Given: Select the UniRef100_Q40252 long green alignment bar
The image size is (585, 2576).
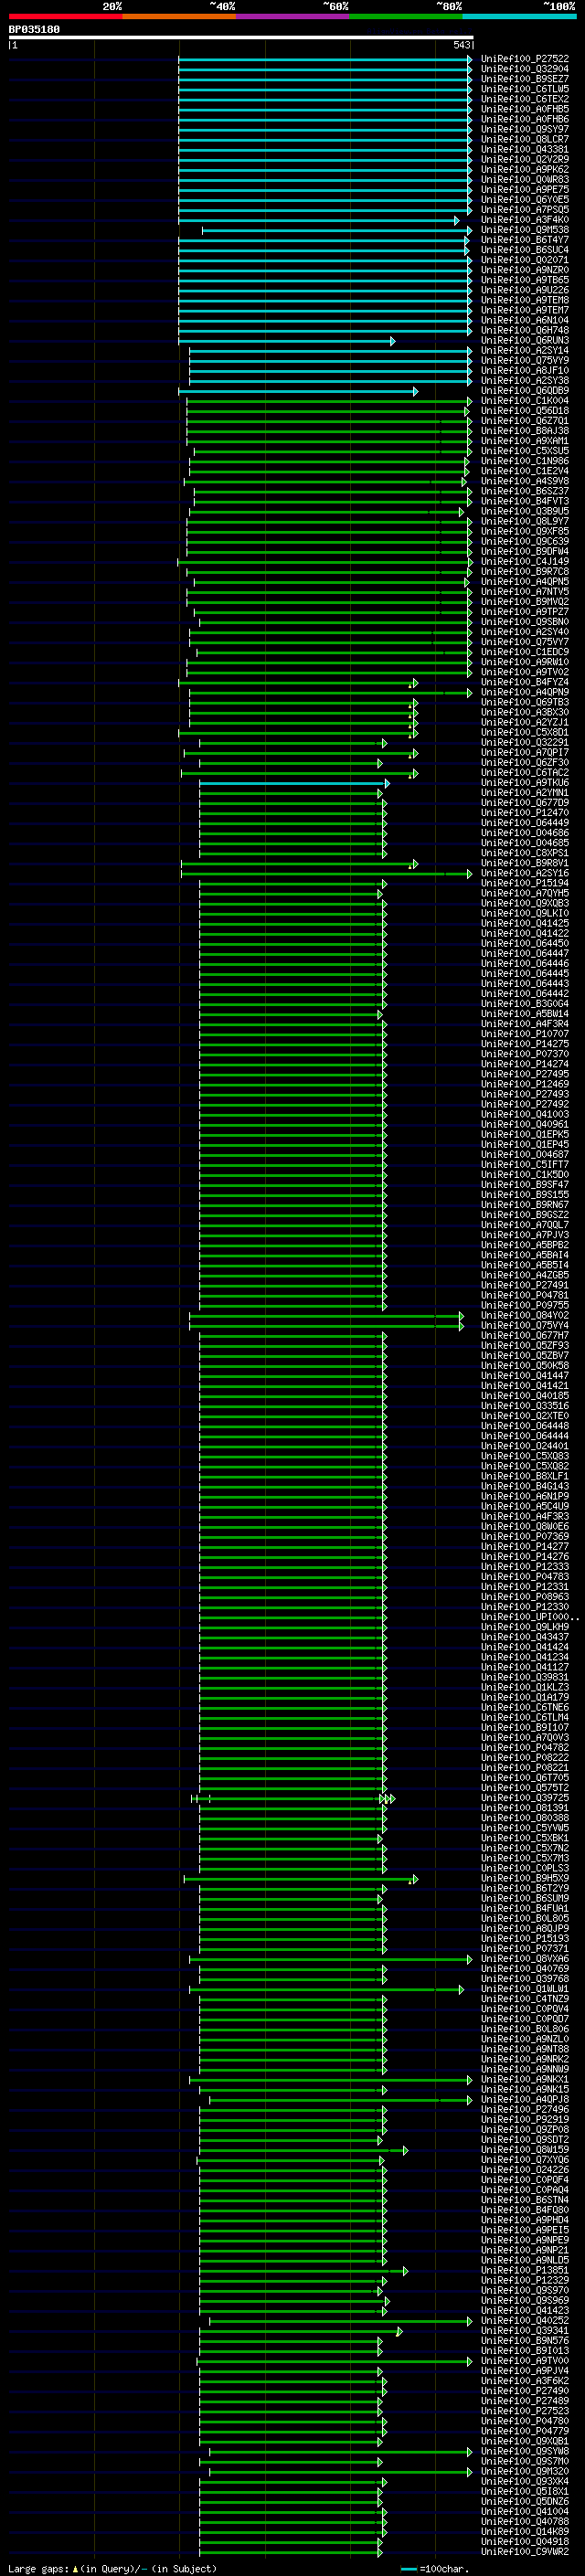Looking at the screenshot, I should (341, 2322).
